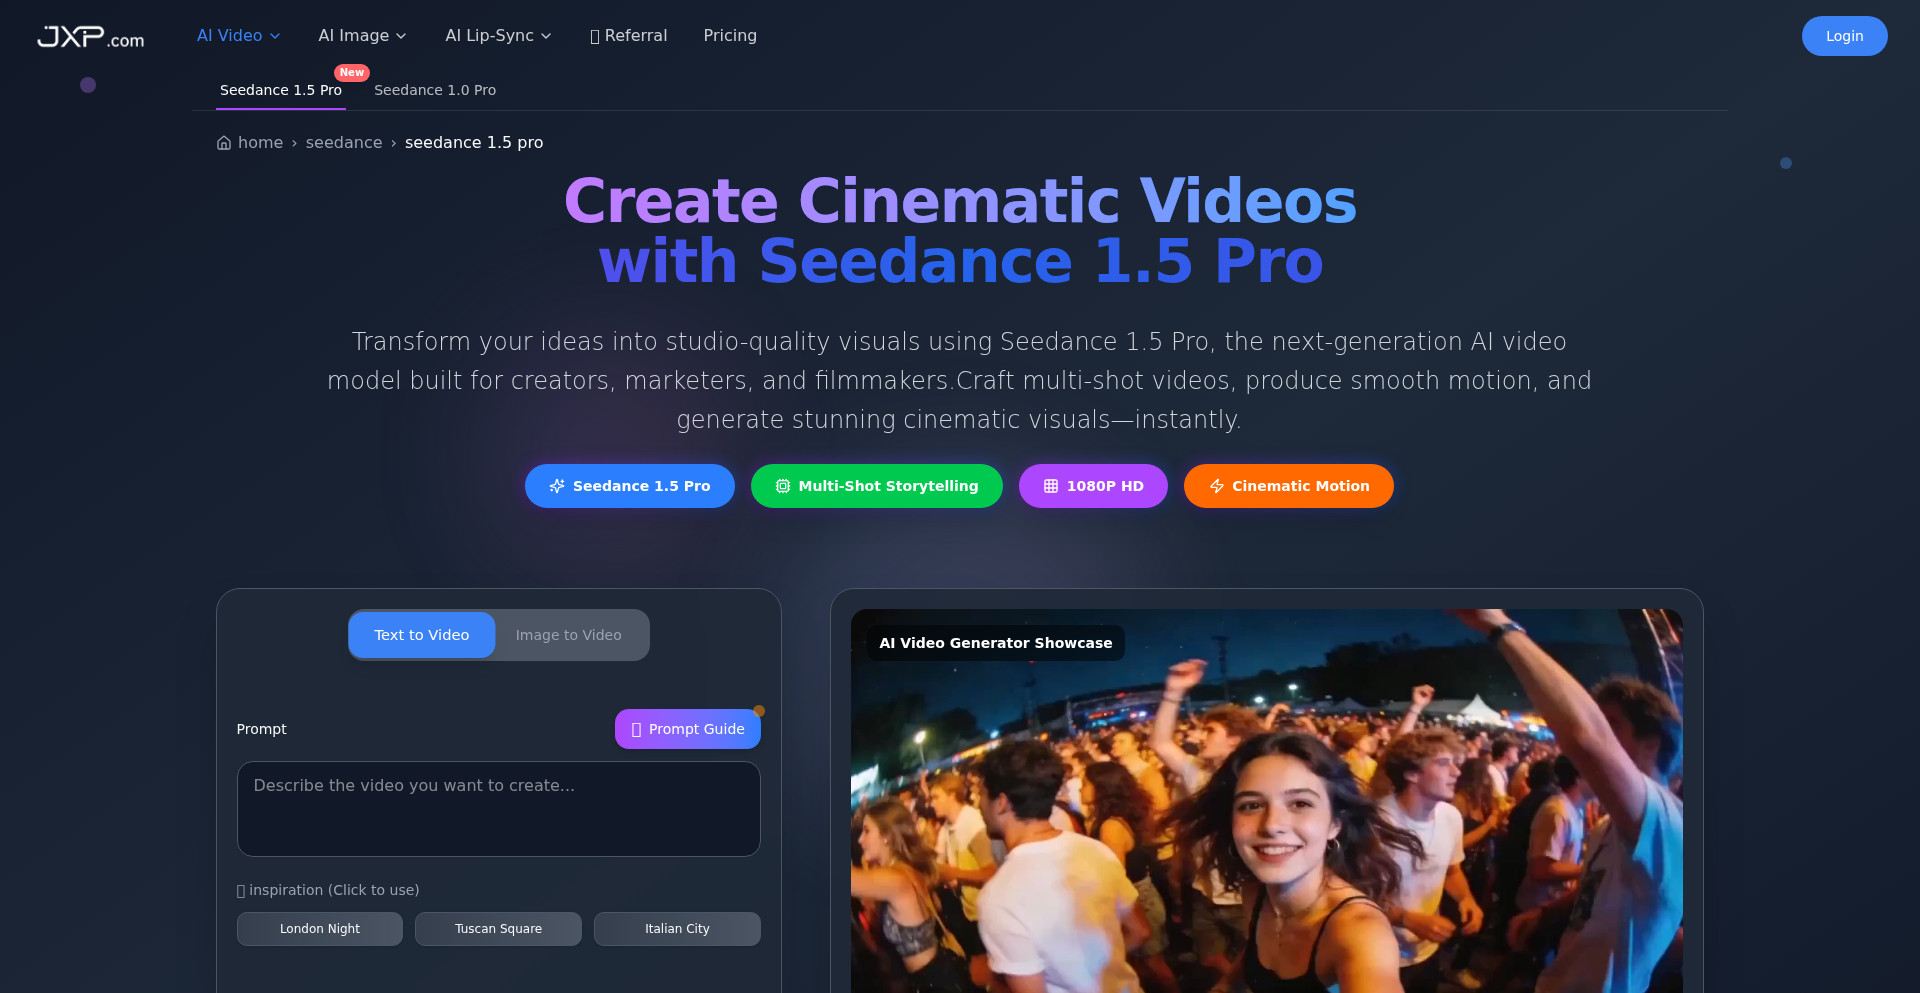
Task: Open the AI Lip-Sync dropdown menu
Action: (499, 36)
